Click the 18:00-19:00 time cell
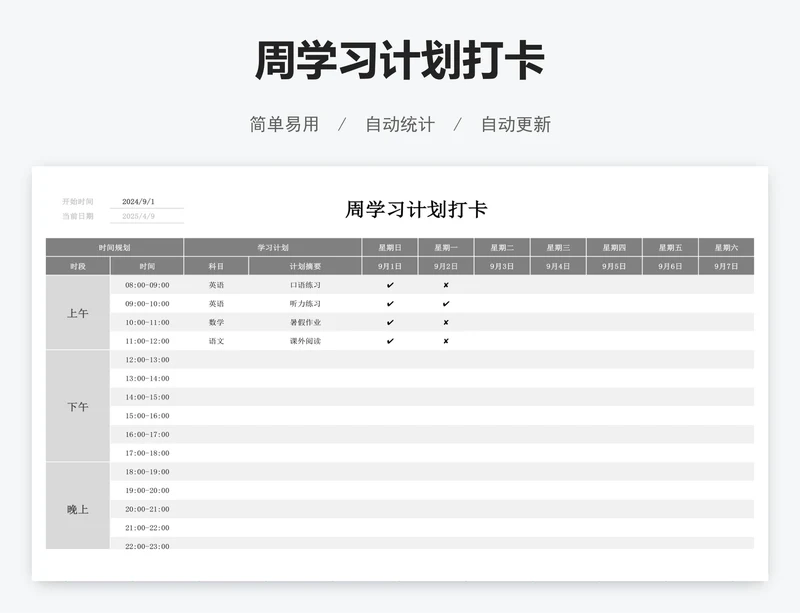Viewport: 800px width, 613px height. pos(147,472)
